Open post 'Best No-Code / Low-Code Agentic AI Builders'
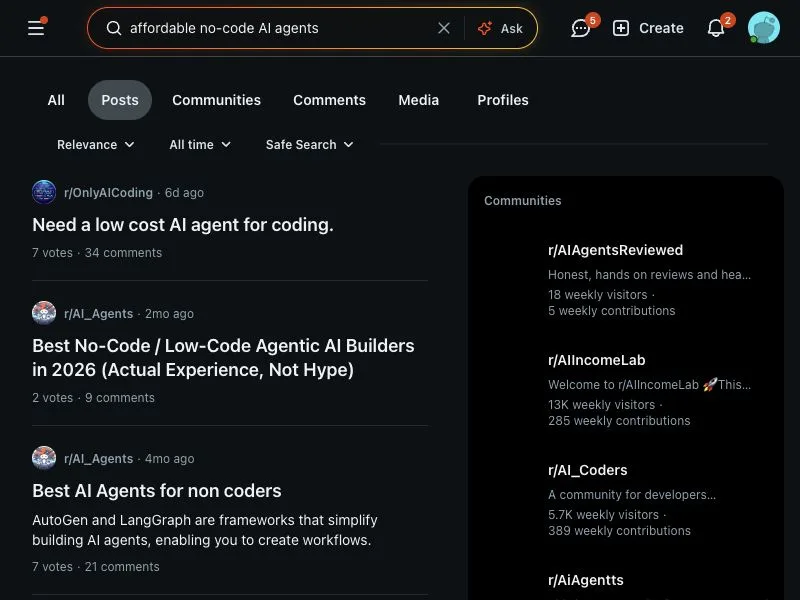800x600 pixels. pyautogui.click(x=223, y=358)
